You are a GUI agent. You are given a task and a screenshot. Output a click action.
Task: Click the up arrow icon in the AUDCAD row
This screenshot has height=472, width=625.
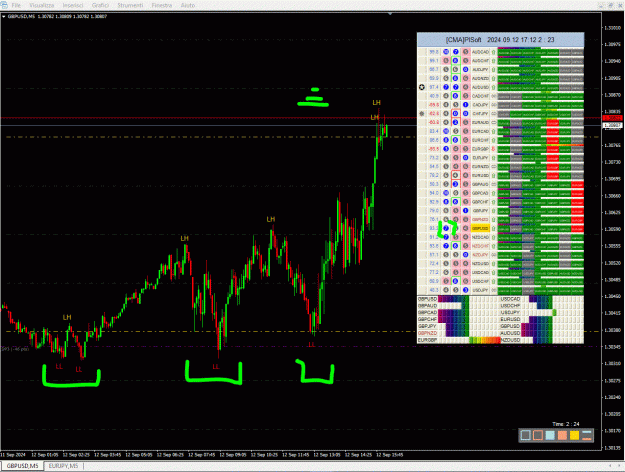(x=493, y=52)
